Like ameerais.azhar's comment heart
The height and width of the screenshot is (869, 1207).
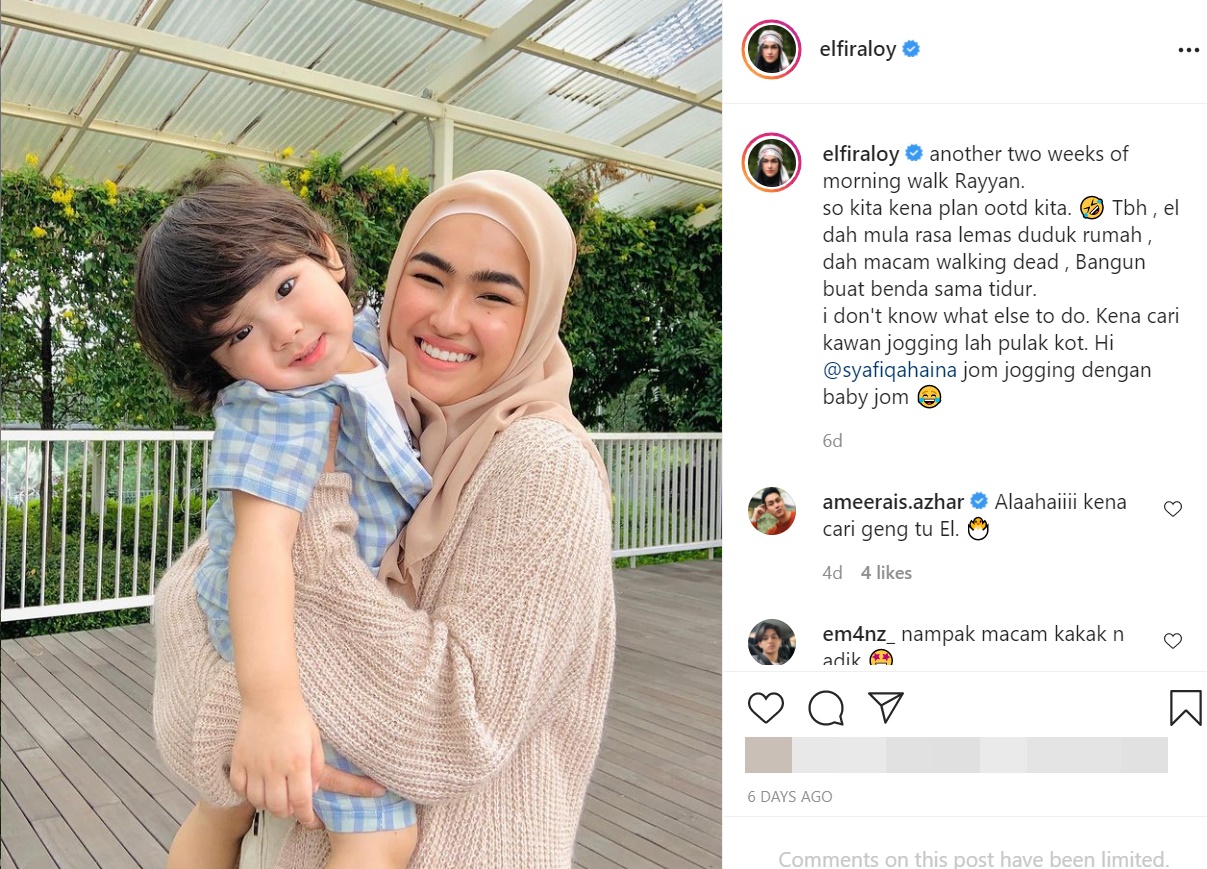(x=1173, y=509)
